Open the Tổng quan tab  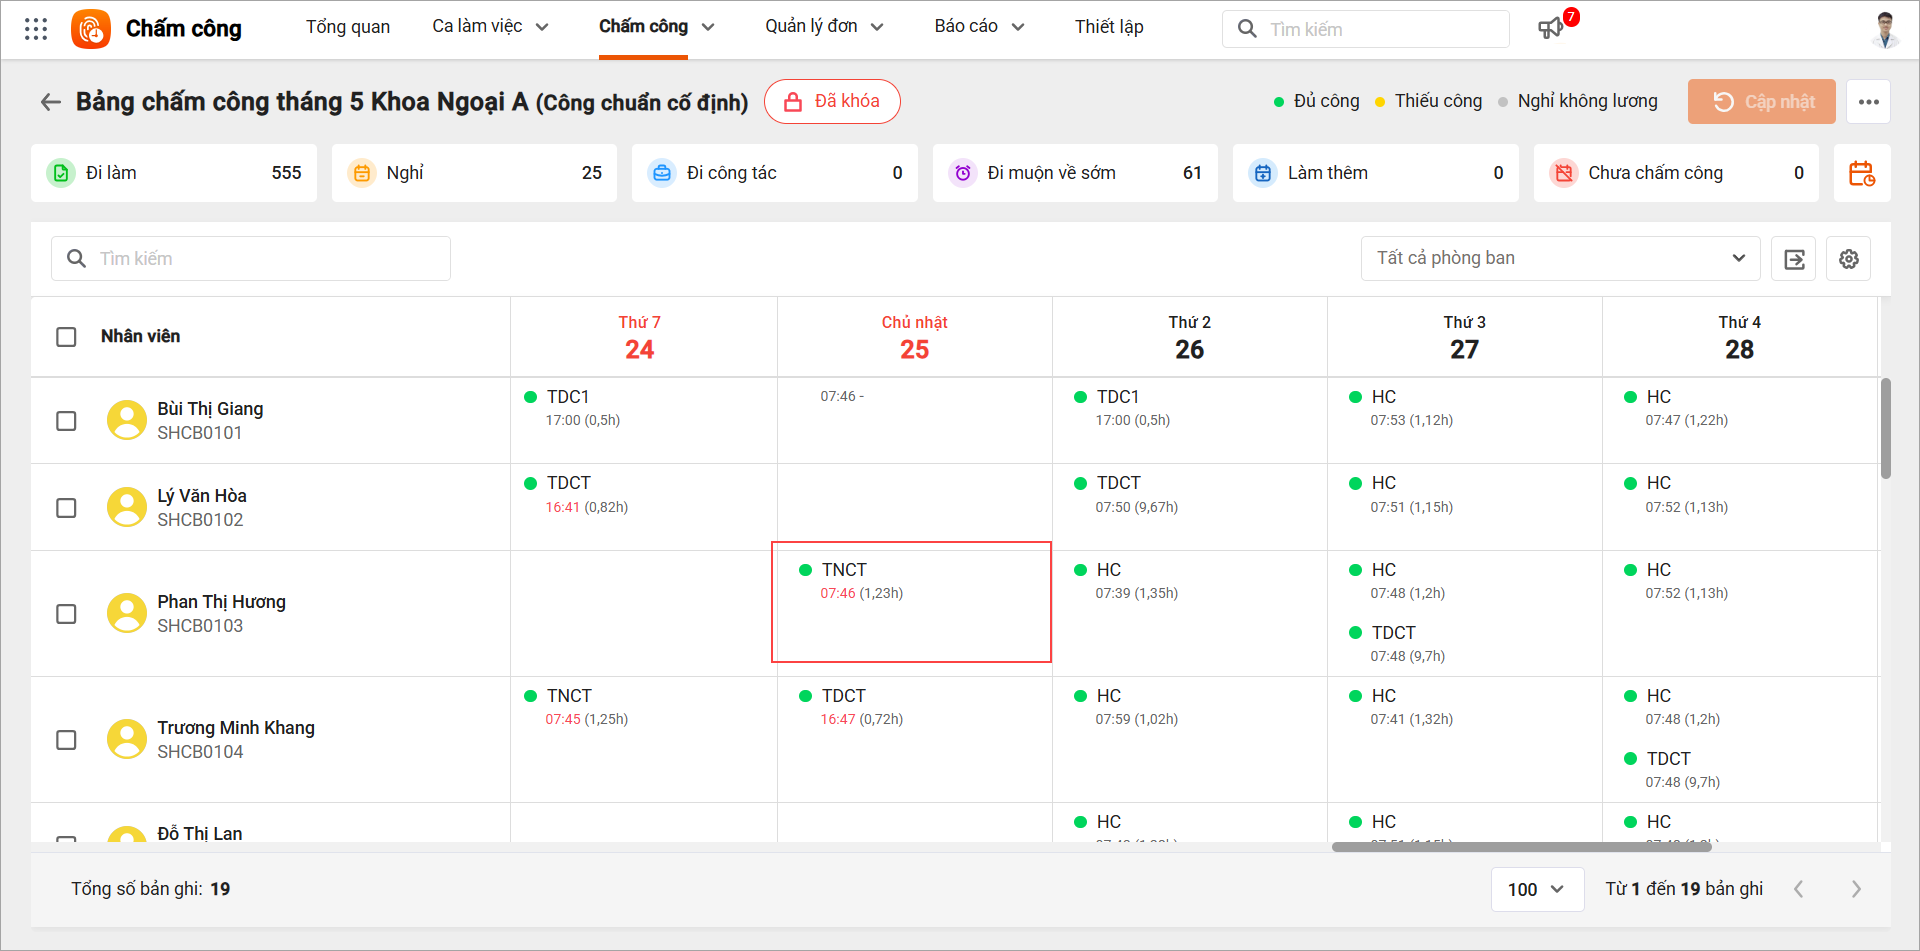[348, 27]
